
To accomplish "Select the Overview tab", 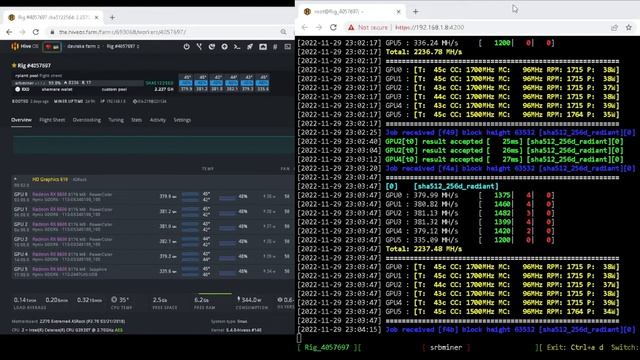I will click(x=21, y=120).
